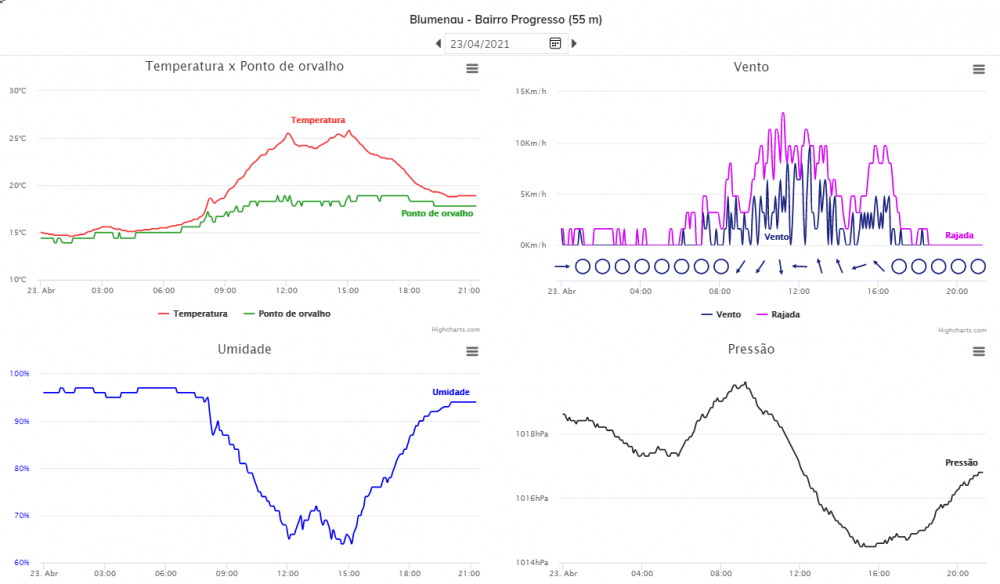Viewport: 1000px width, 584px height.
Task: Click the green Ponto de orvalho label
Action: click(437, 213)
